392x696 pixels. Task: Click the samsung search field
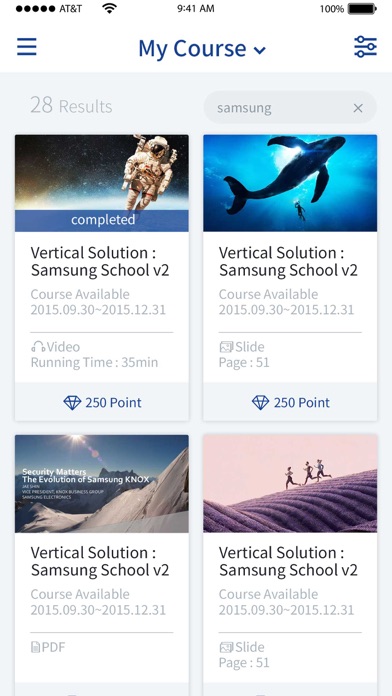pyautogui.click(x=290, y=107)
